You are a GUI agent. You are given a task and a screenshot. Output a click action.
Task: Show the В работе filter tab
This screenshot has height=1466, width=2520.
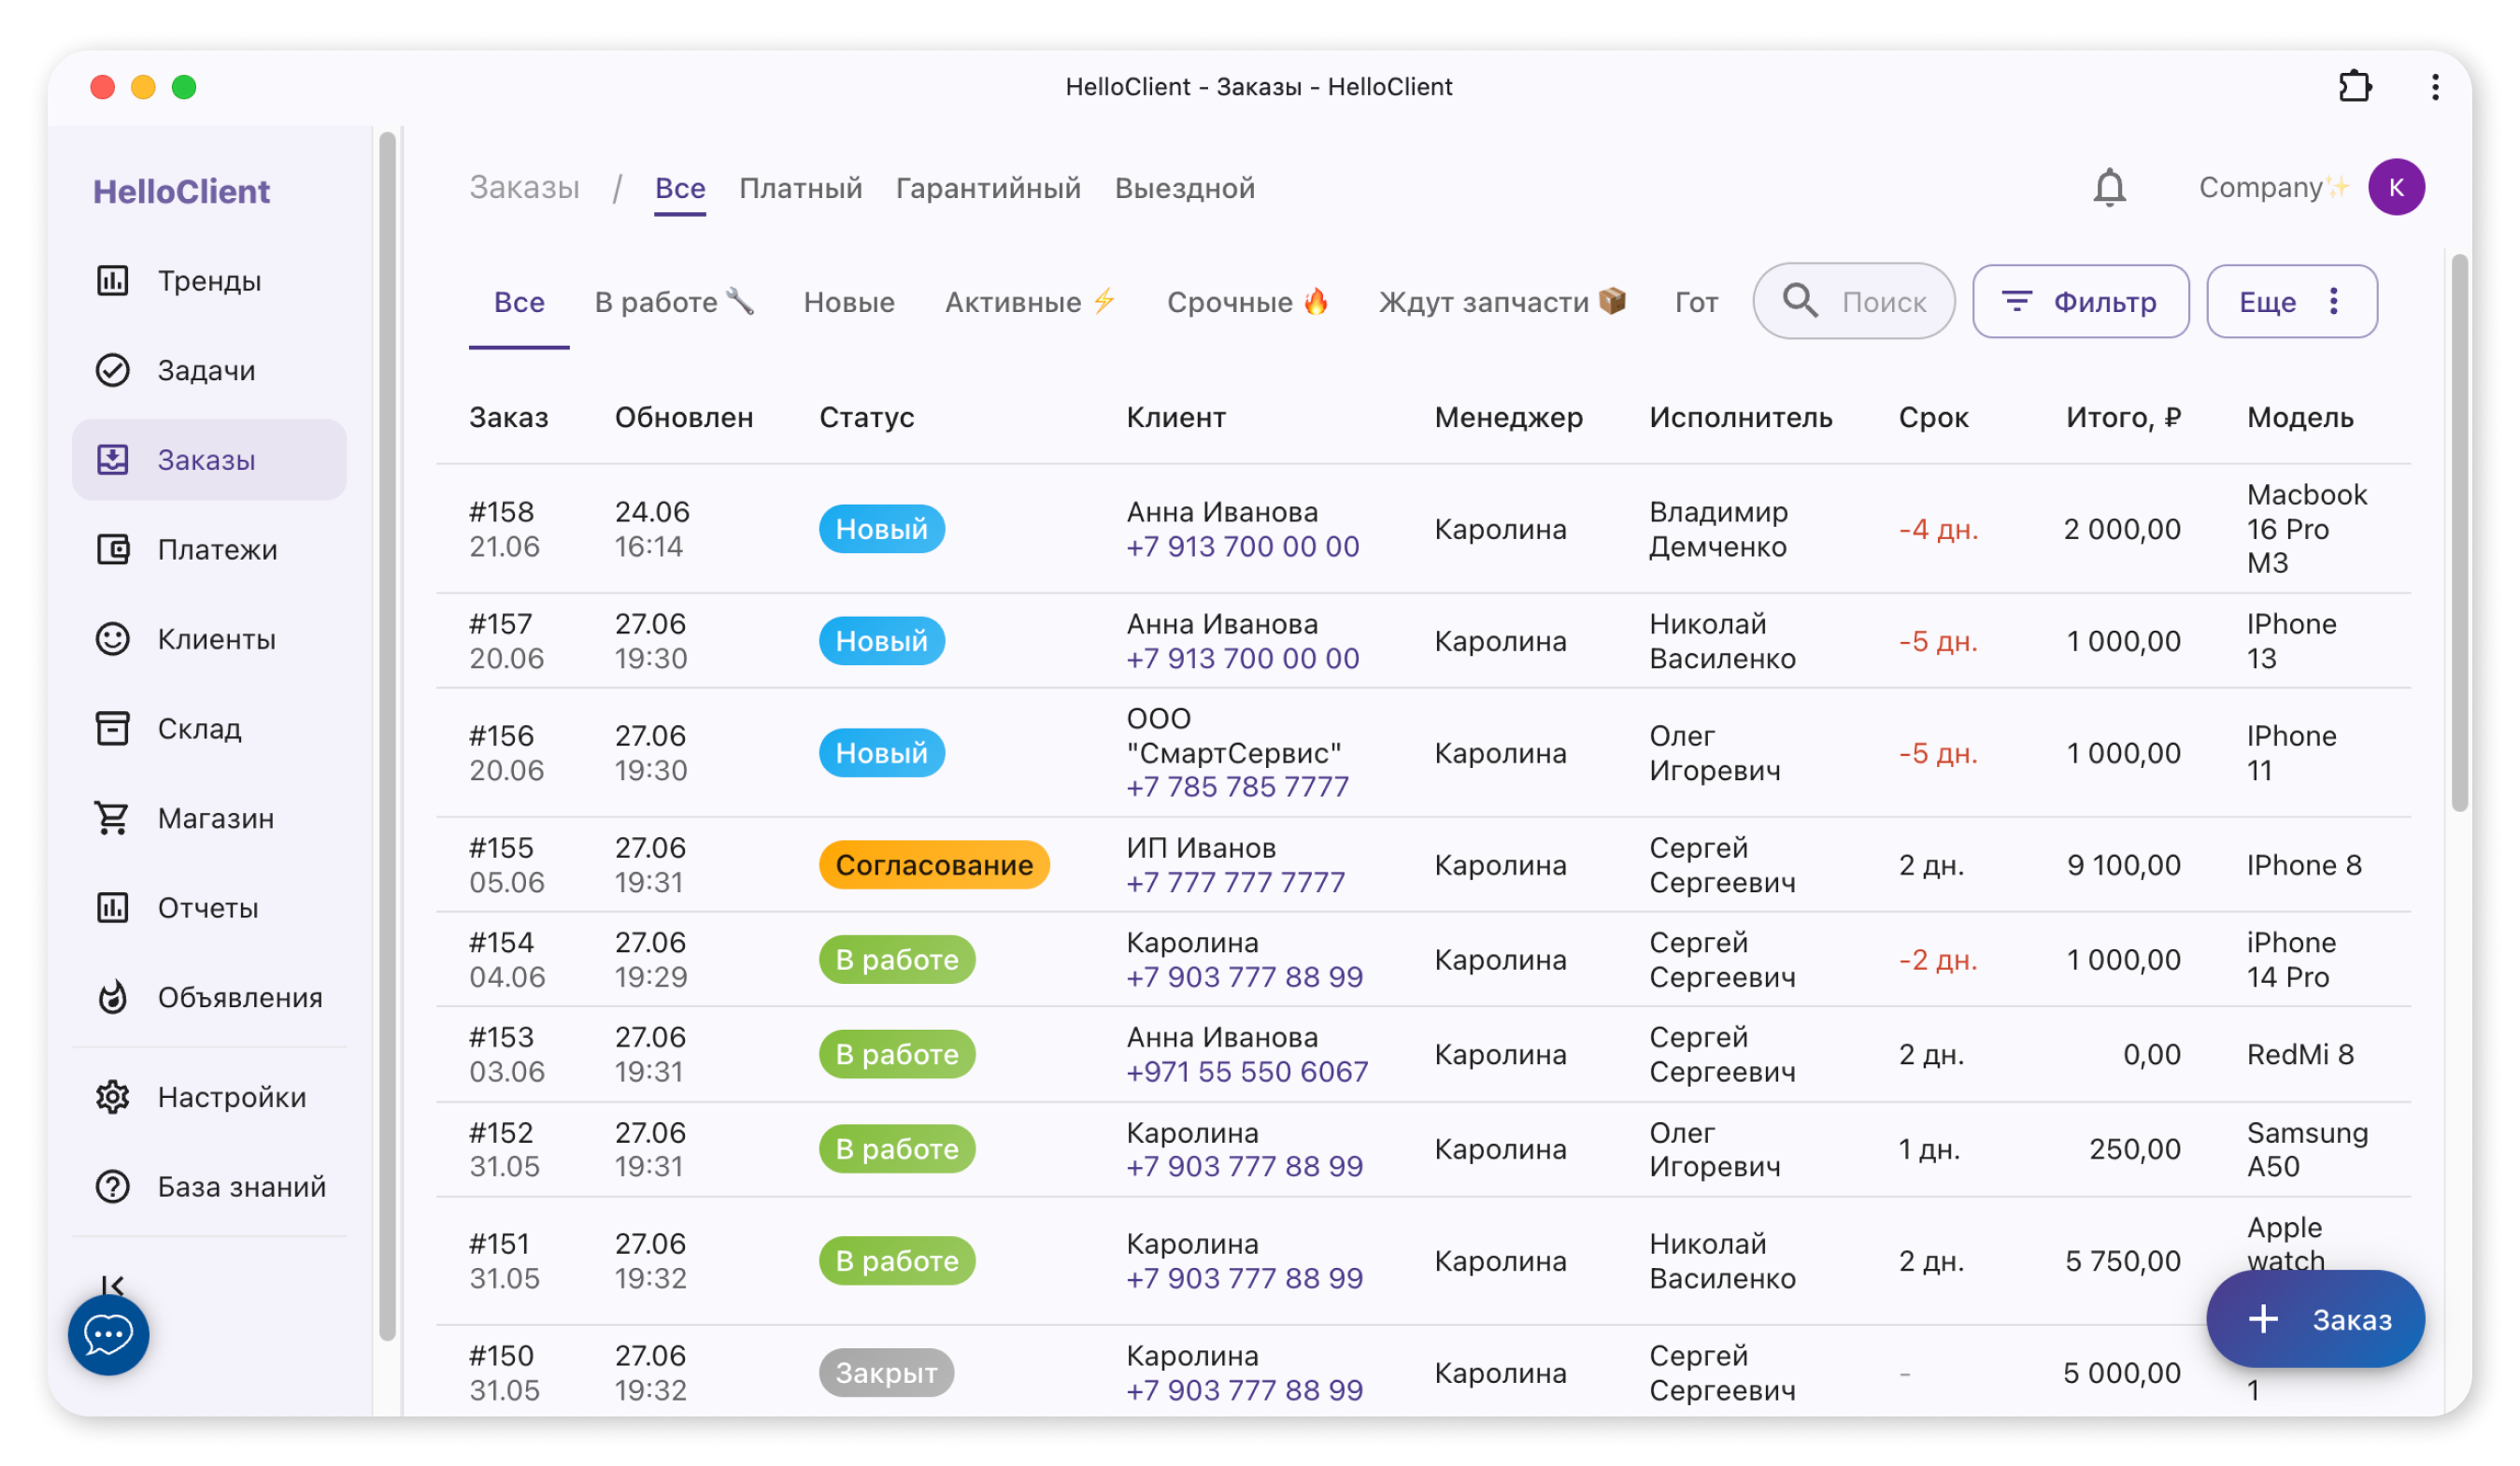click(x=673, y=302)
